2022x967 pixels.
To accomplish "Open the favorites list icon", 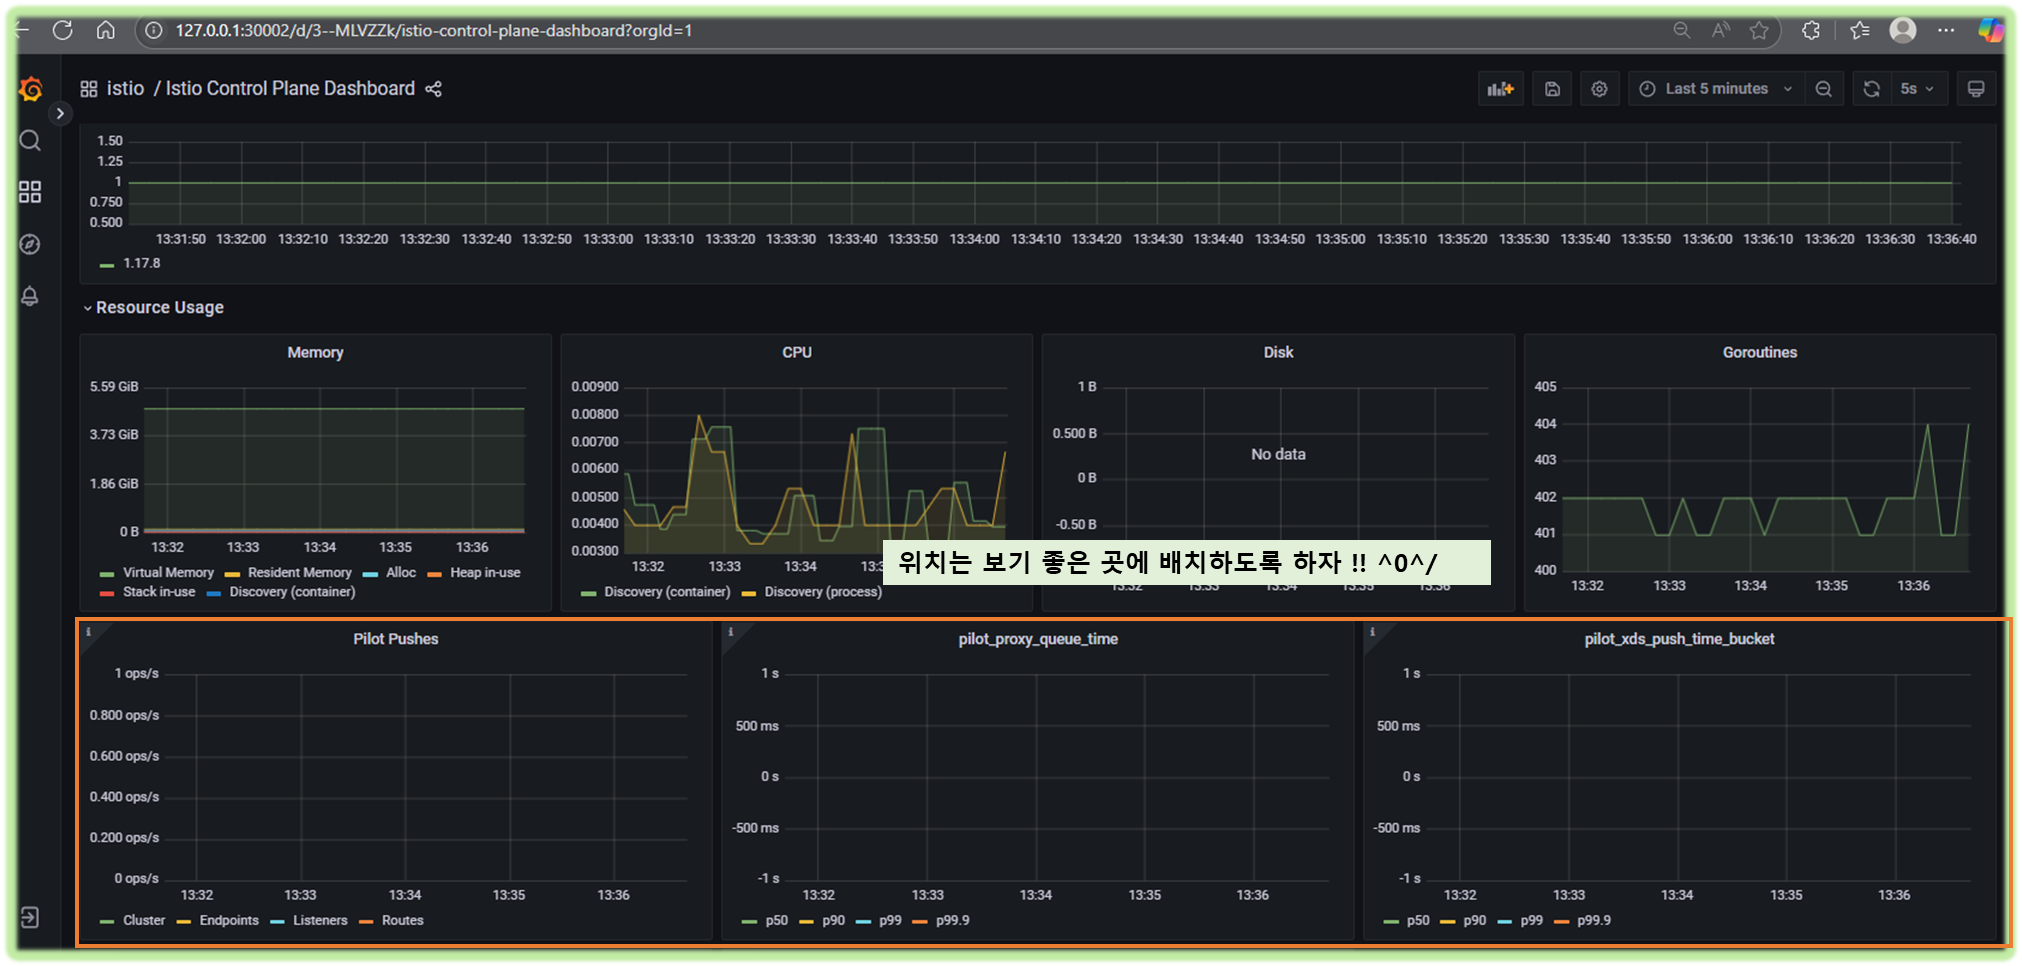I will (x=1860, y=31).
